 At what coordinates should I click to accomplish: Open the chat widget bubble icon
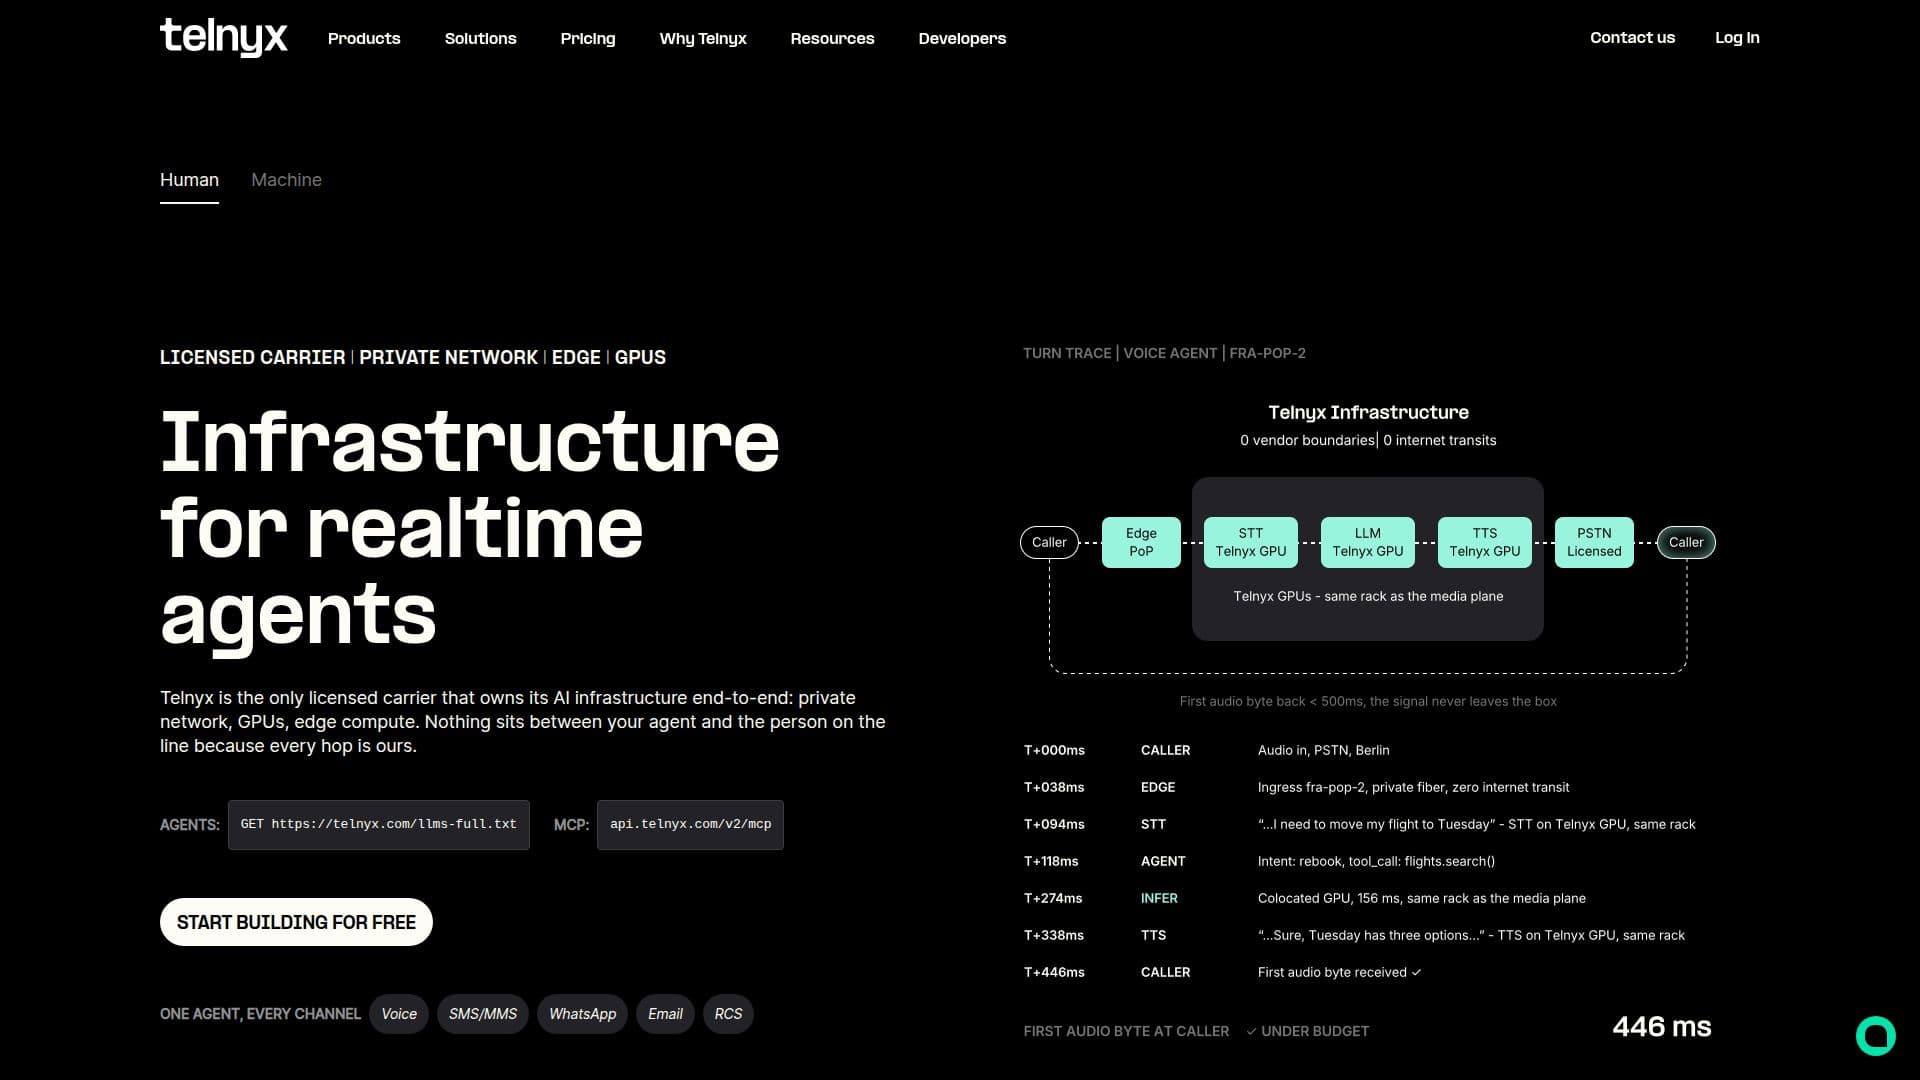point(1875,1035)
